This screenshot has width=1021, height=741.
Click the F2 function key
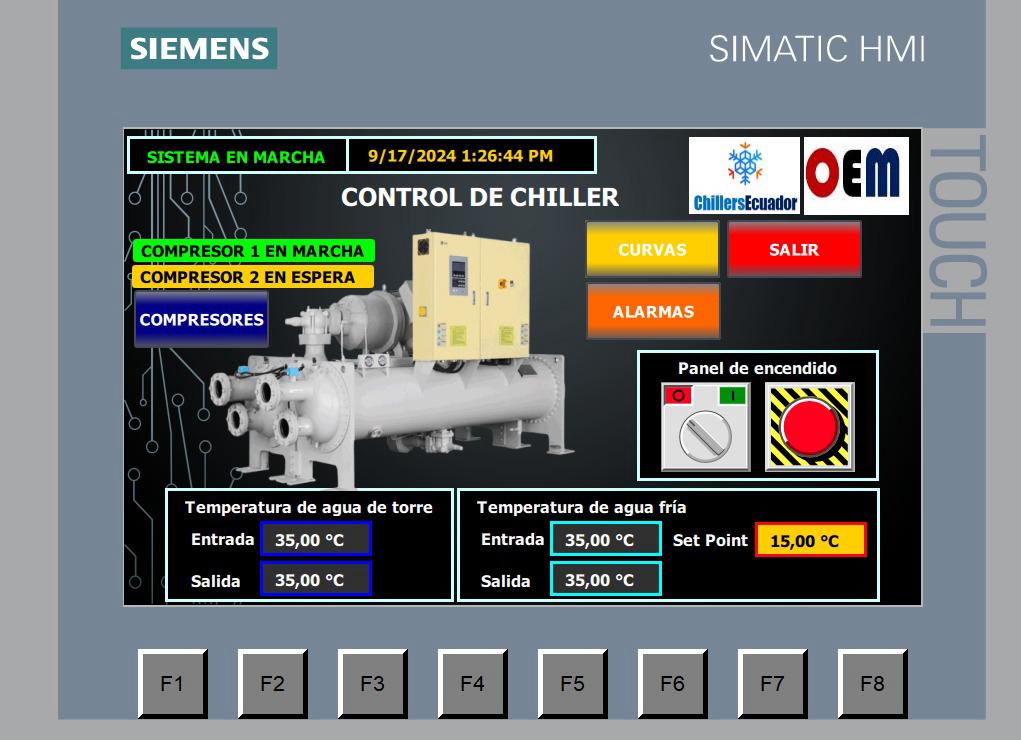click(272, 684)
